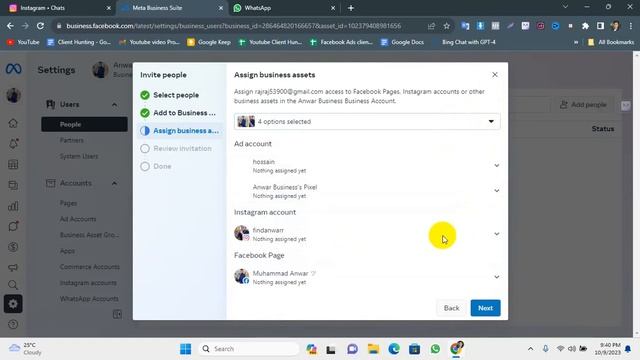Image resolution: width=640 pixels, height=360 pixels.
Task: Open the 4 options selected dropdown
Action: (367, 121)
